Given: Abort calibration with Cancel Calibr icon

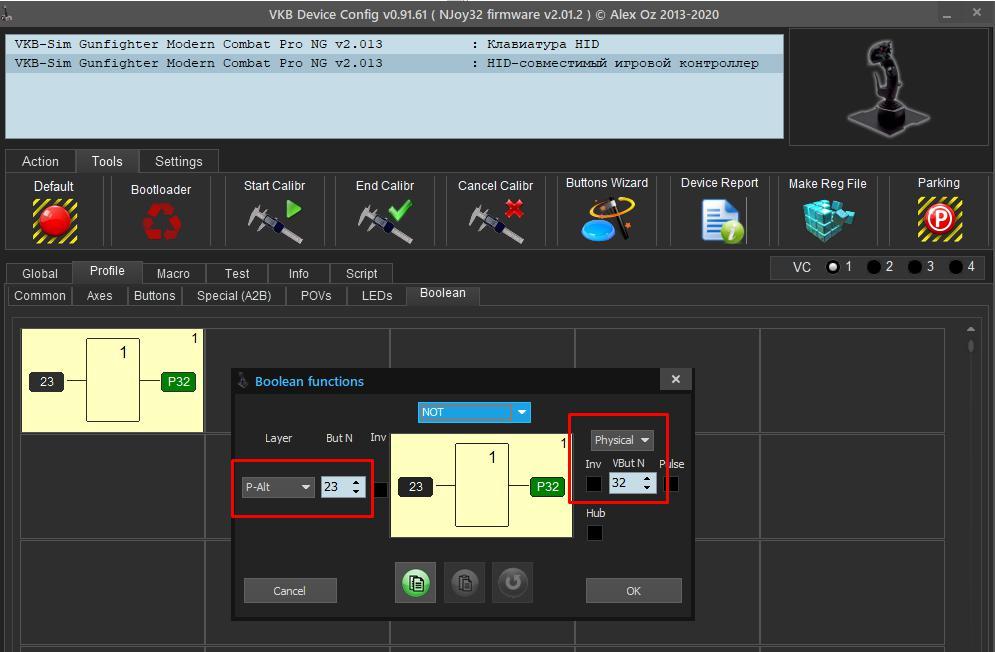Looking at the screenshot, I should point(496,221).
